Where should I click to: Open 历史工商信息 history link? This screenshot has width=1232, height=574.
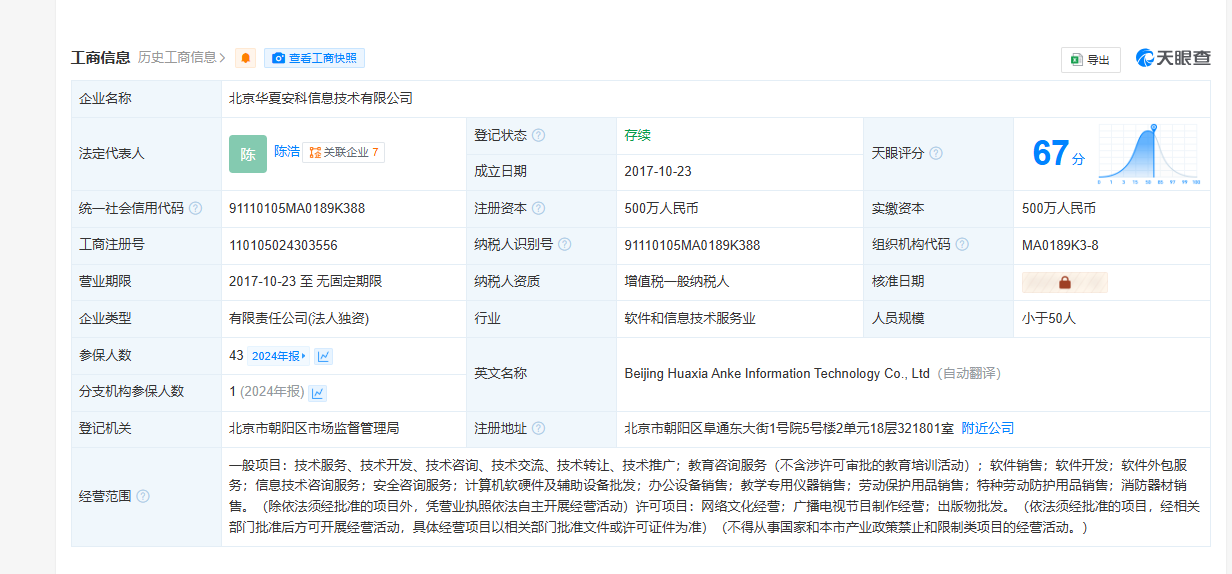pyautogui.click(x=181, y=58)
